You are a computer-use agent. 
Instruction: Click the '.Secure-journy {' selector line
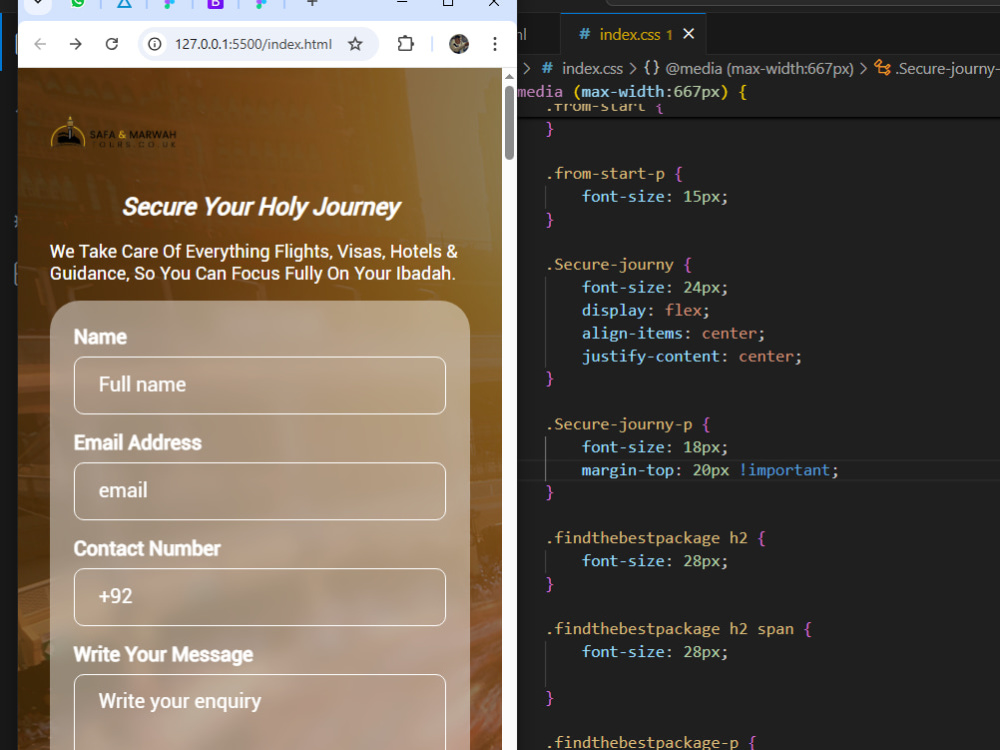coord(619,265)
